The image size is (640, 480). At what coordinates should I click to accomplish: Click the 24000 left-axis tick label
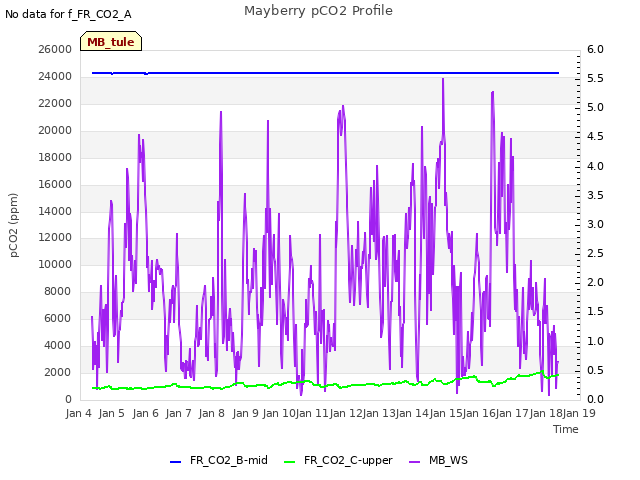click(x=55, y=76)
